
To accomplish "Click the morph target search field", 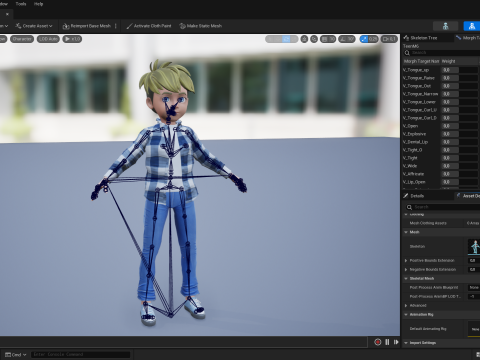I will [x=442, y=53].
